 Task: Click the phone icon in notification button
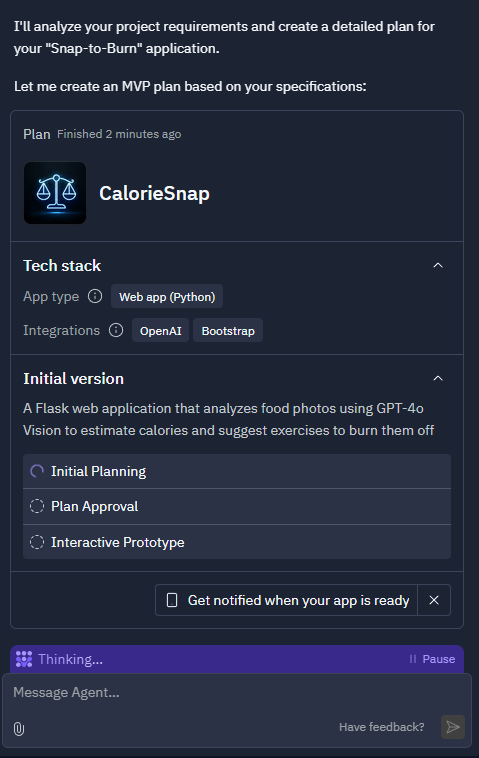click(172, 600)
